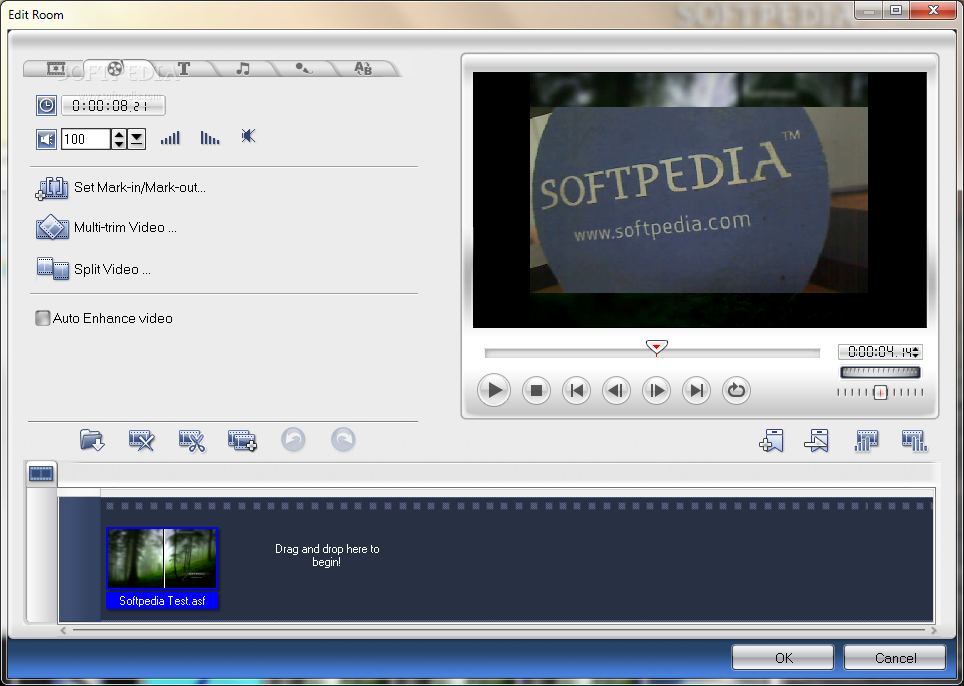
Task: Click the clock duration icon
Action: tap(46, 106)
